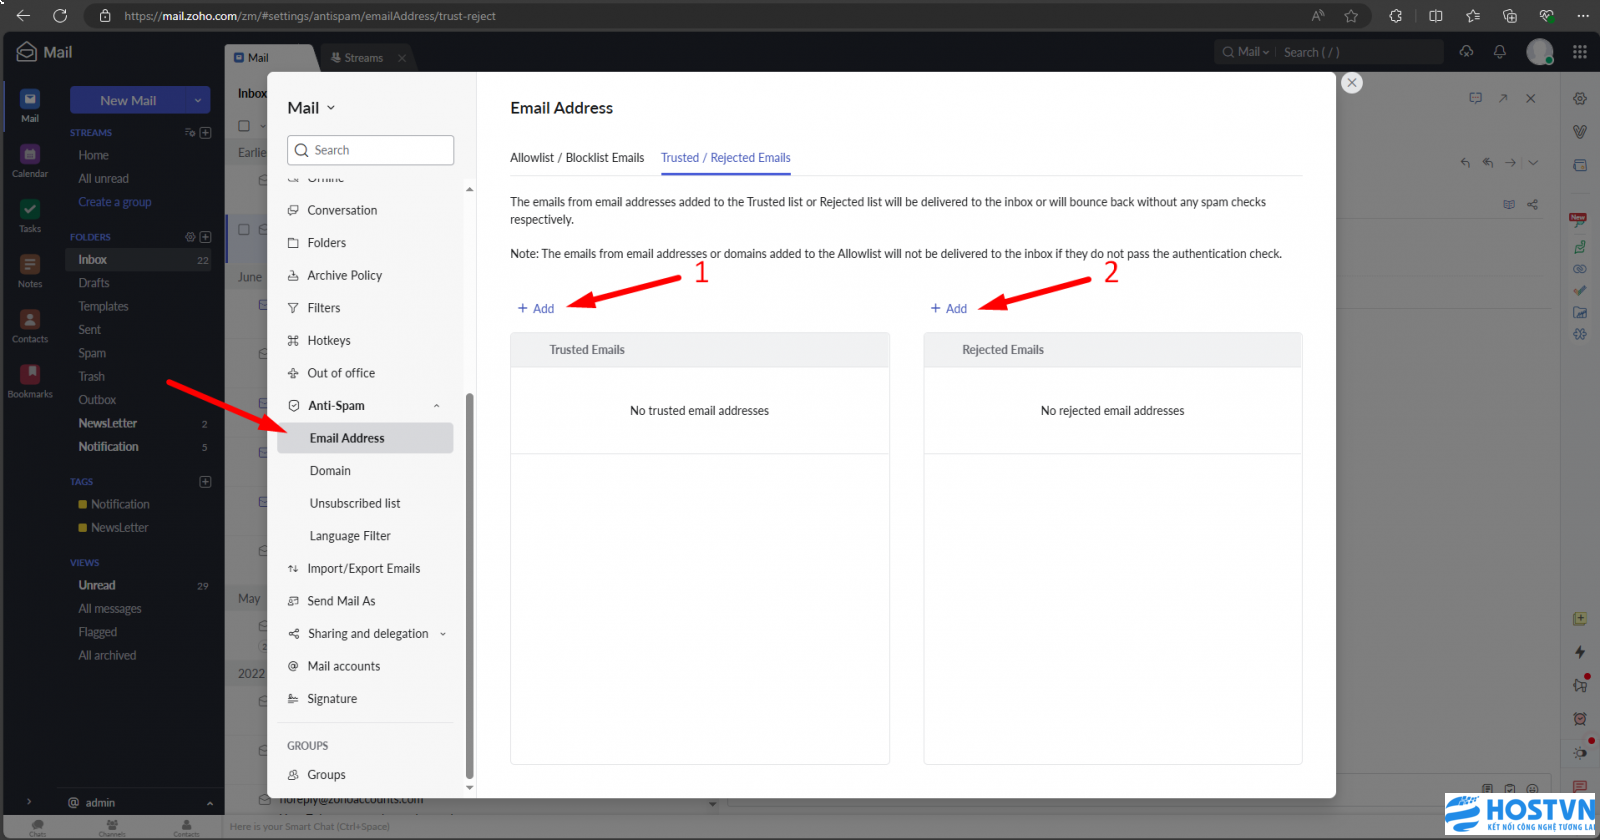
Task: Click the Chats icon in bottom bar
Action: pos(37,828)
